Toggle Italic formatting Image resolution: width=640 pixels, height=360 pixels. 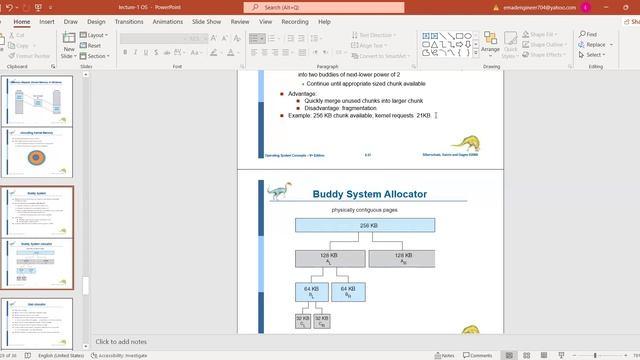135,52
